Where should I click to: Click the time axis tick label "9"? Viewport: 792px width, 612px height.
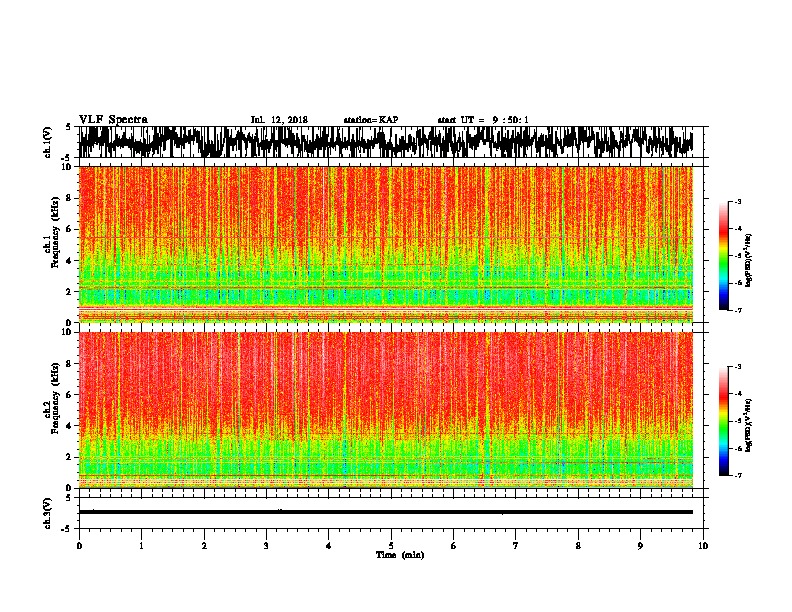[x=640, y=546]
